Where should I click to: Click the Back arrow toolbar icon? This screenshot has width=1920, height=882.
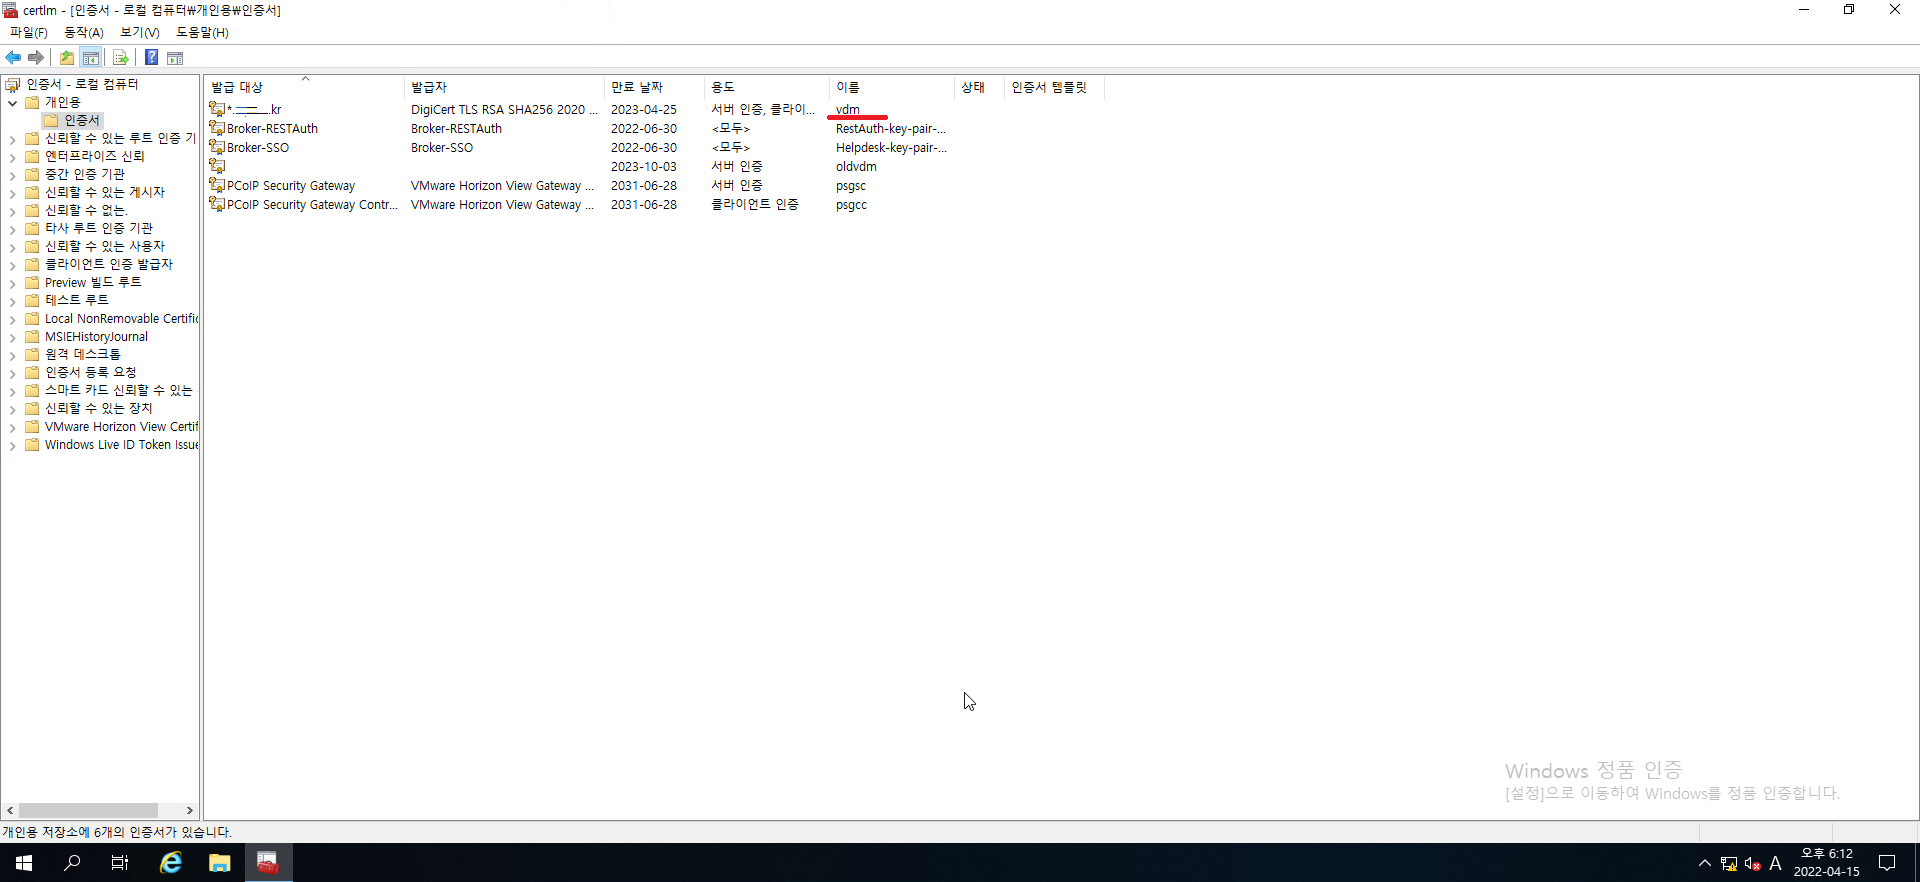pyautogui.click(x=13, y=58)
